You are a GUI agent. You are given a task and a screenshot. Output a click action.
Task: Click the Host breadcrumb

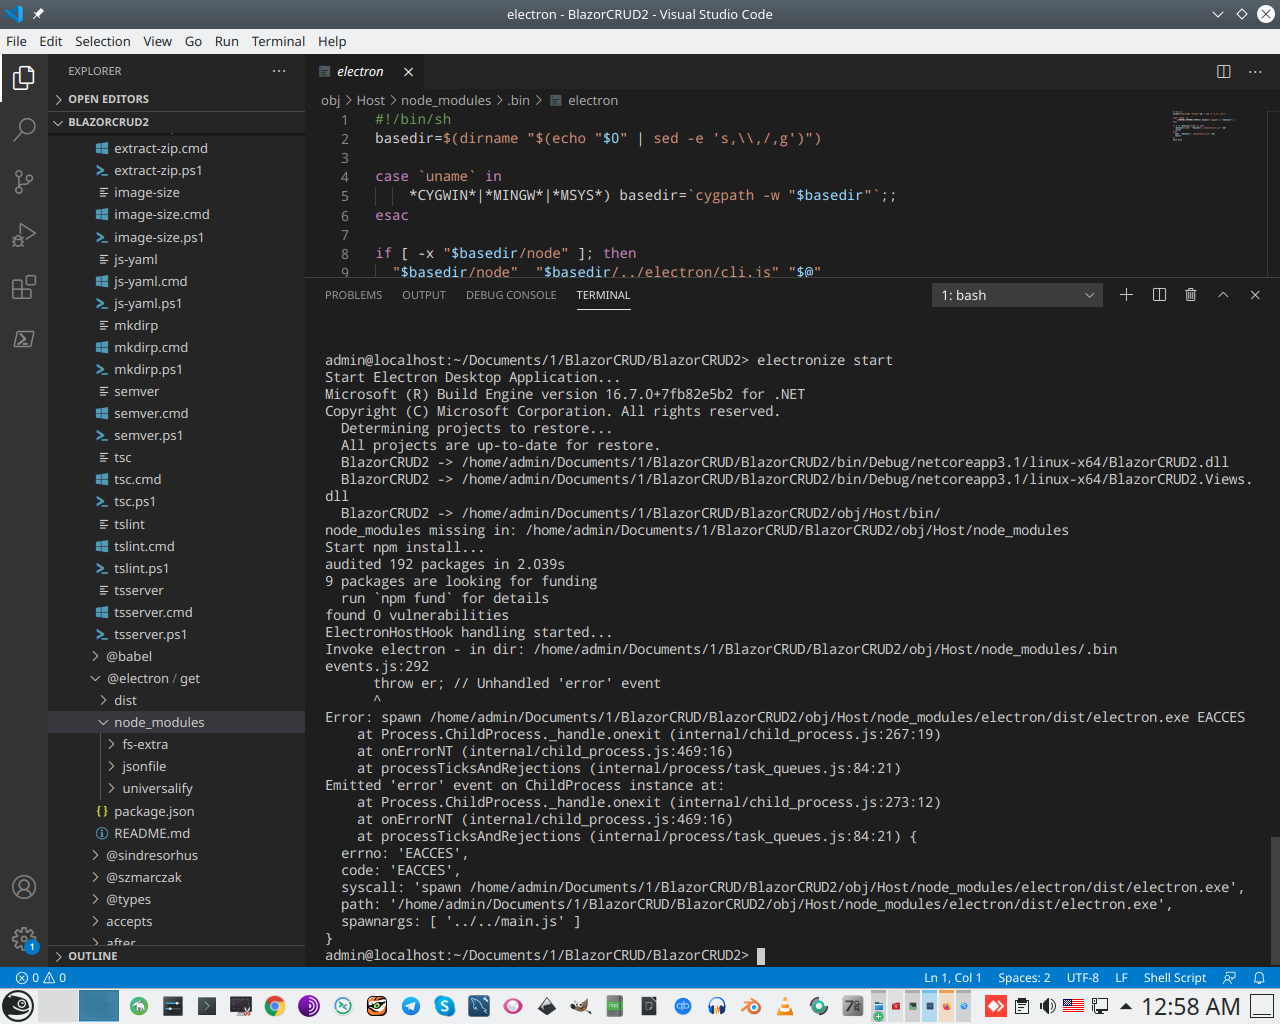click(370, 100)
